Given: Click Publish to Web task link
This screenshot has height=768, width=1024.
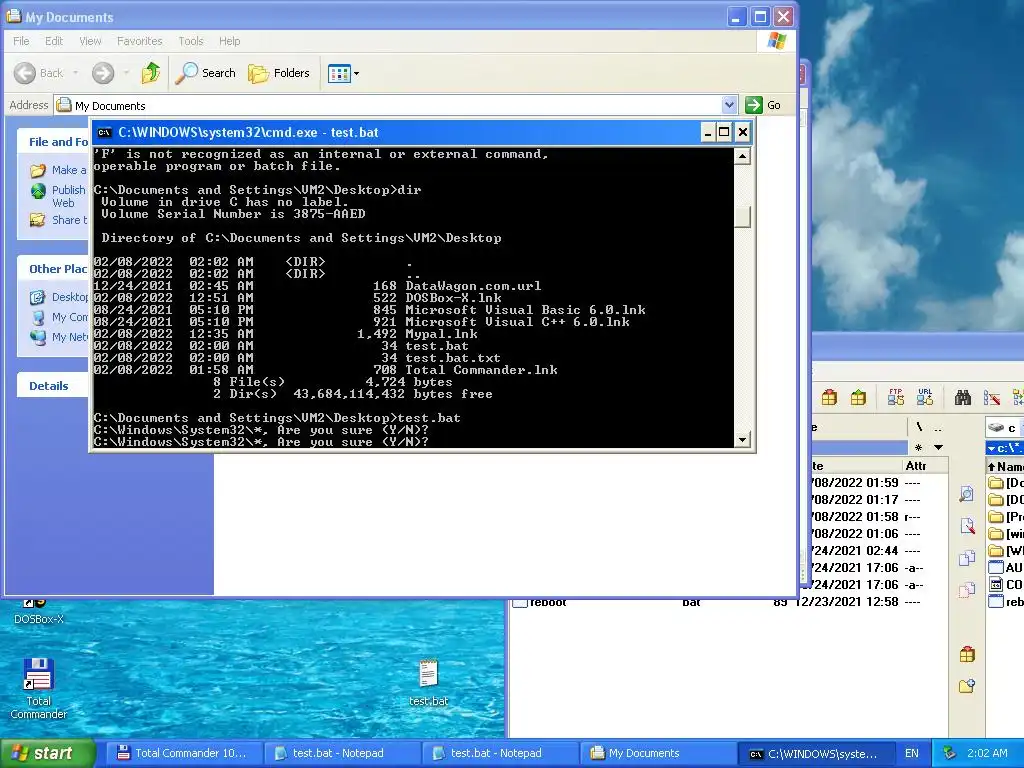Looking at the screenshot, I should pos(58,196).
